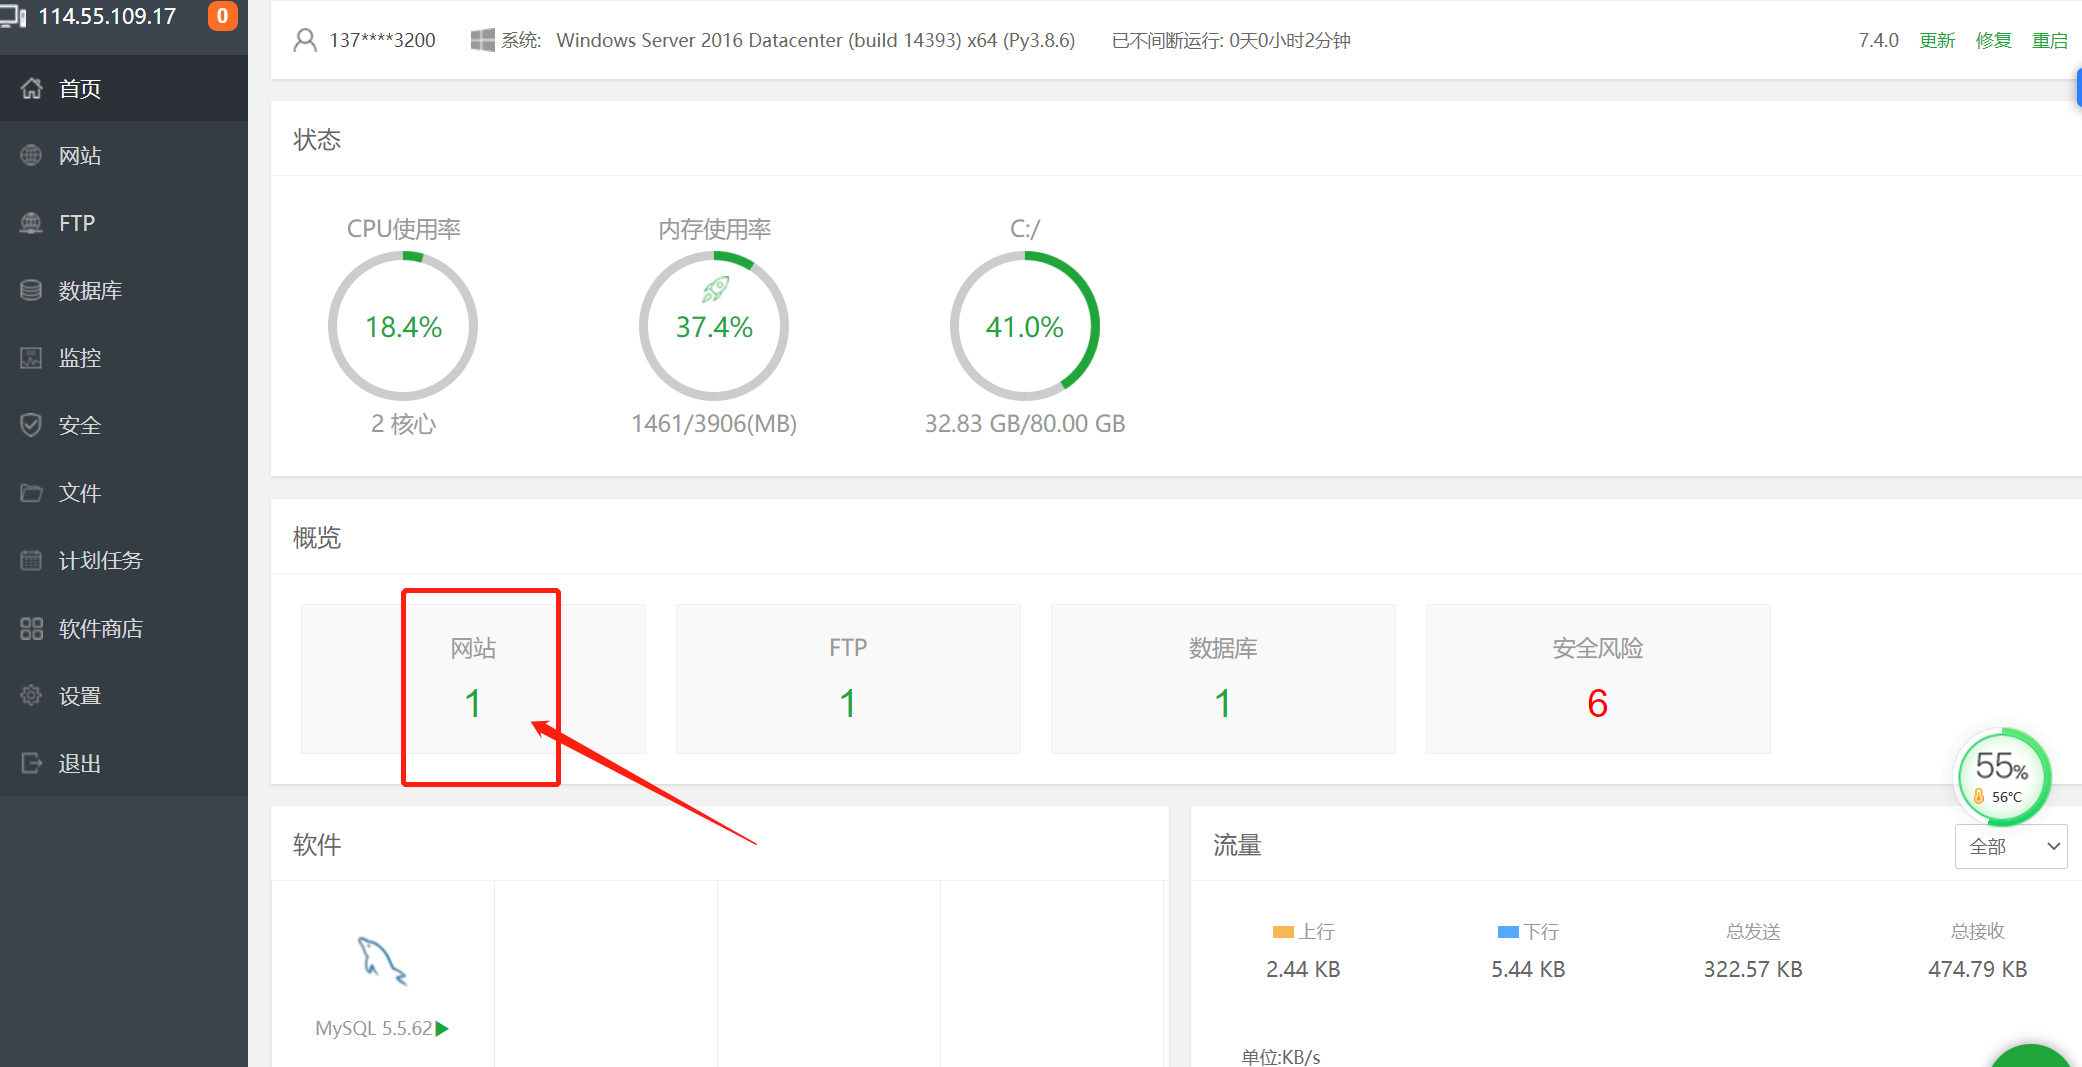The width and height of the screenshot is (2082, 1067).
Task: Go to the 网站 sidebar page
Action: (124, 155)
